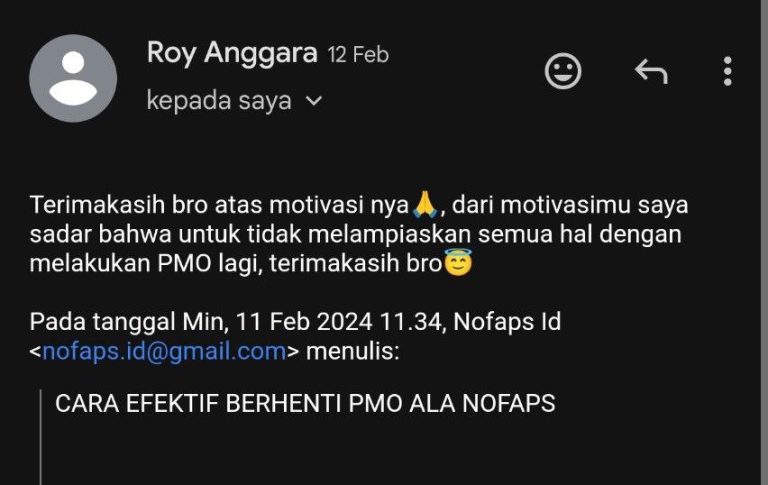This screenshot has width=768, height=485.
Task: Open the three-dot more options menu
Action: 727,72
